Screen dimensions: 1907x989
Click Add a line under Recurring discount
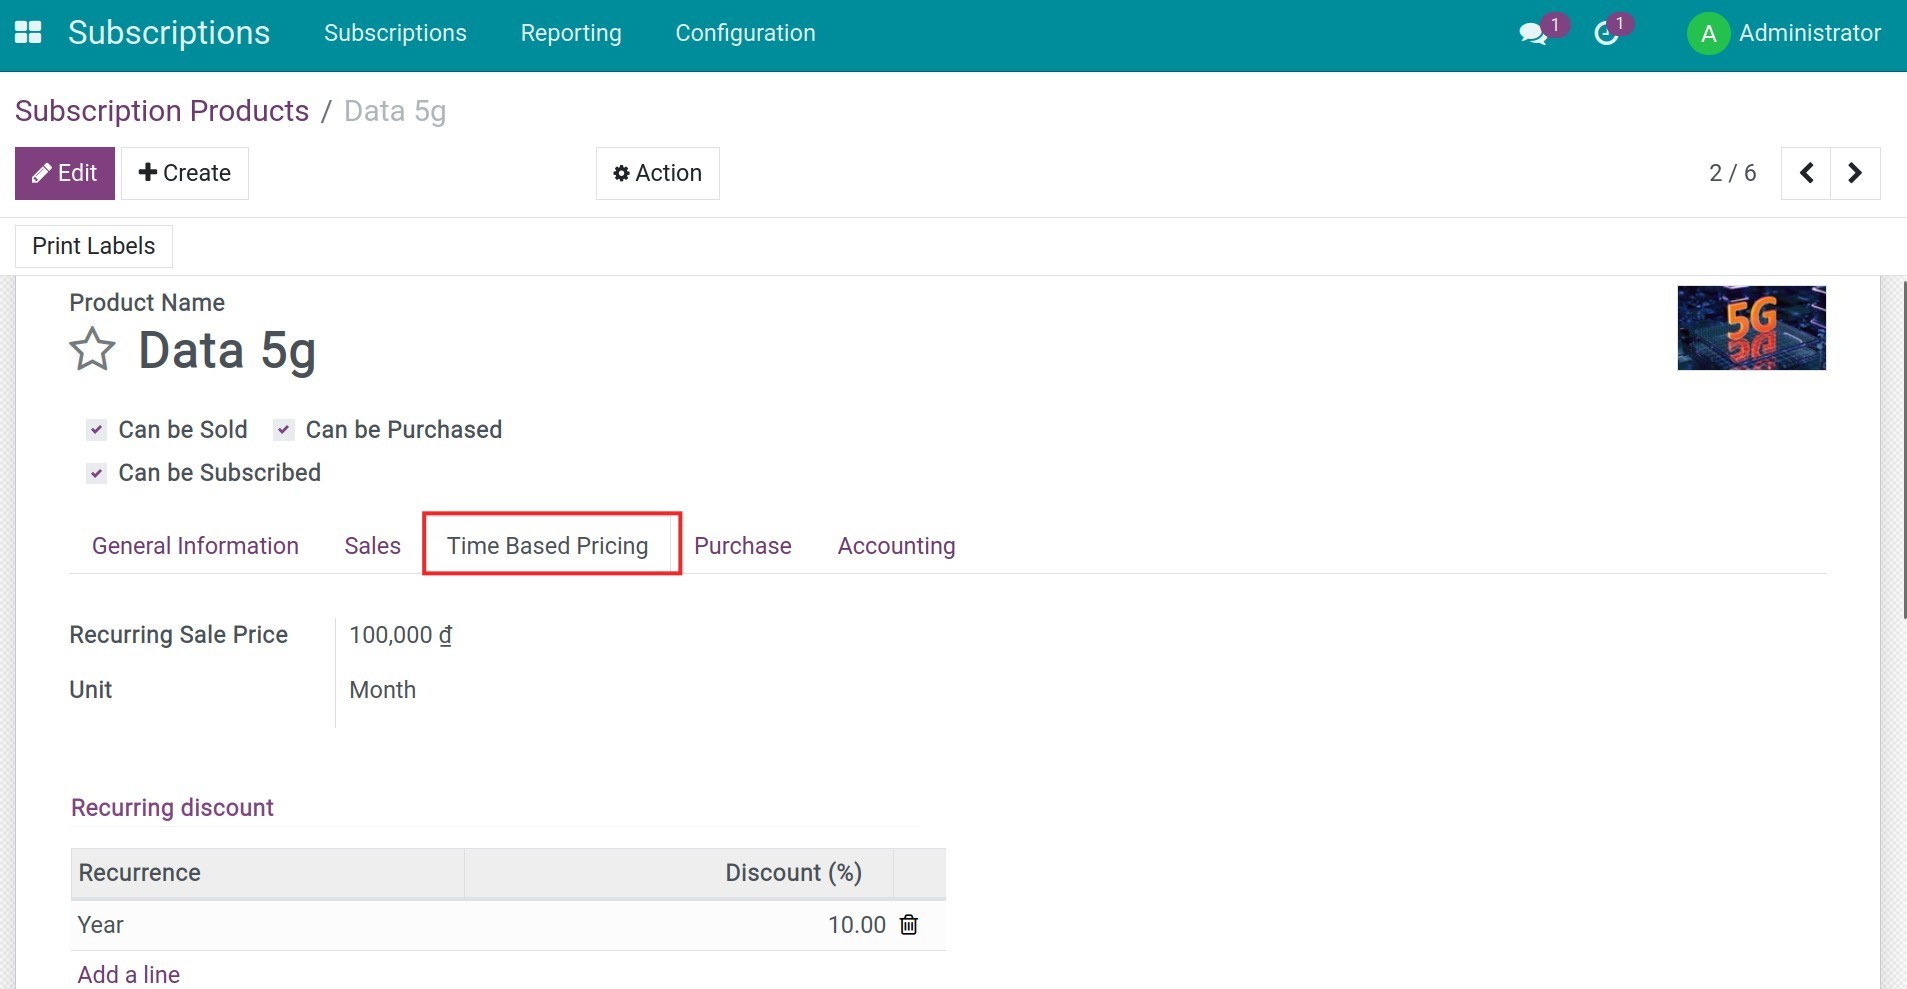[128, 974]
